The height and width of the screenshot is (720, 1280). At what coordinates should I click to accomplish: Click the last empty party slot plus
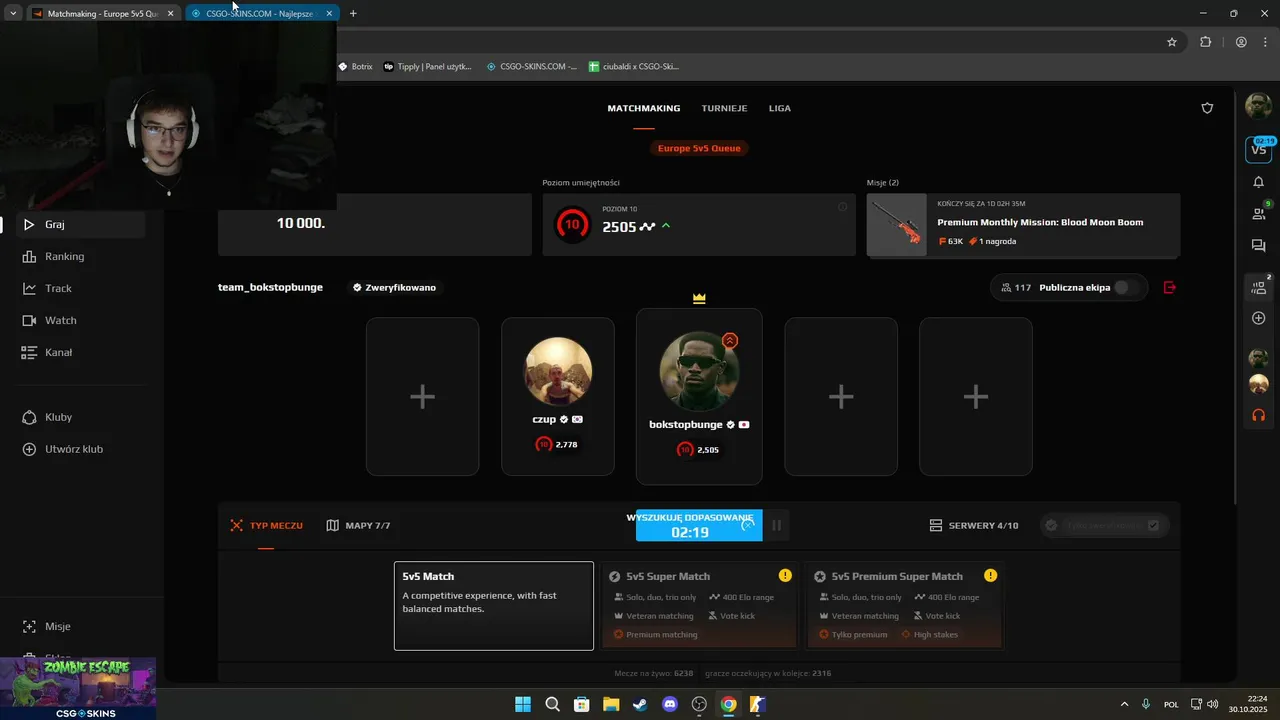click(976, 397)
